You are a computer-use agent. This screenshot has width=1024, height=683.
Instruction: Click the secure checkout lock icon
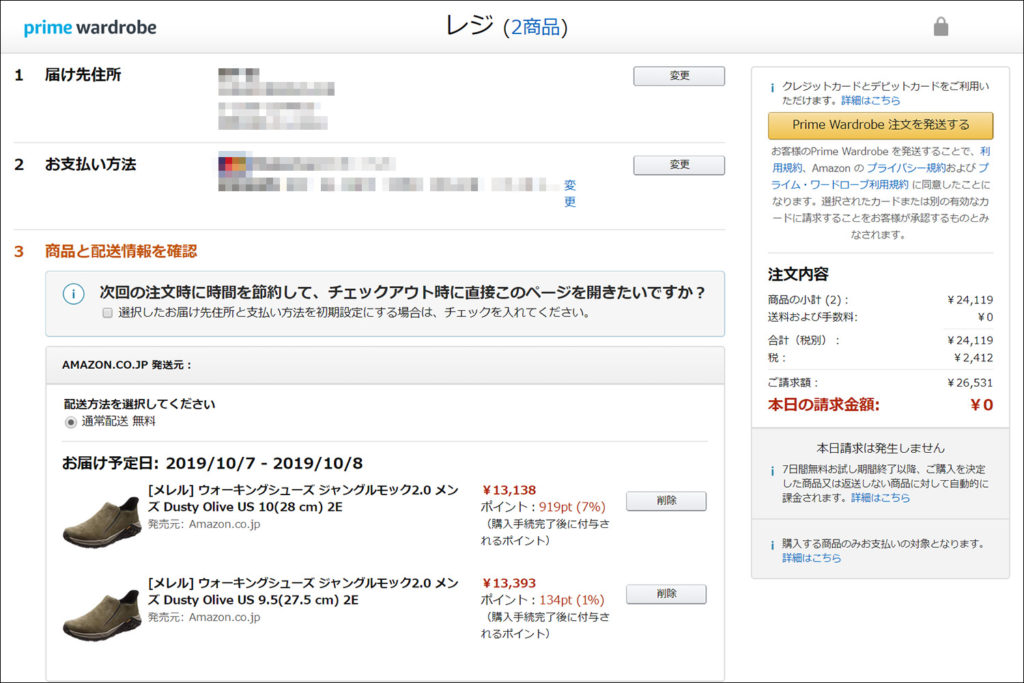click(940, 27)
